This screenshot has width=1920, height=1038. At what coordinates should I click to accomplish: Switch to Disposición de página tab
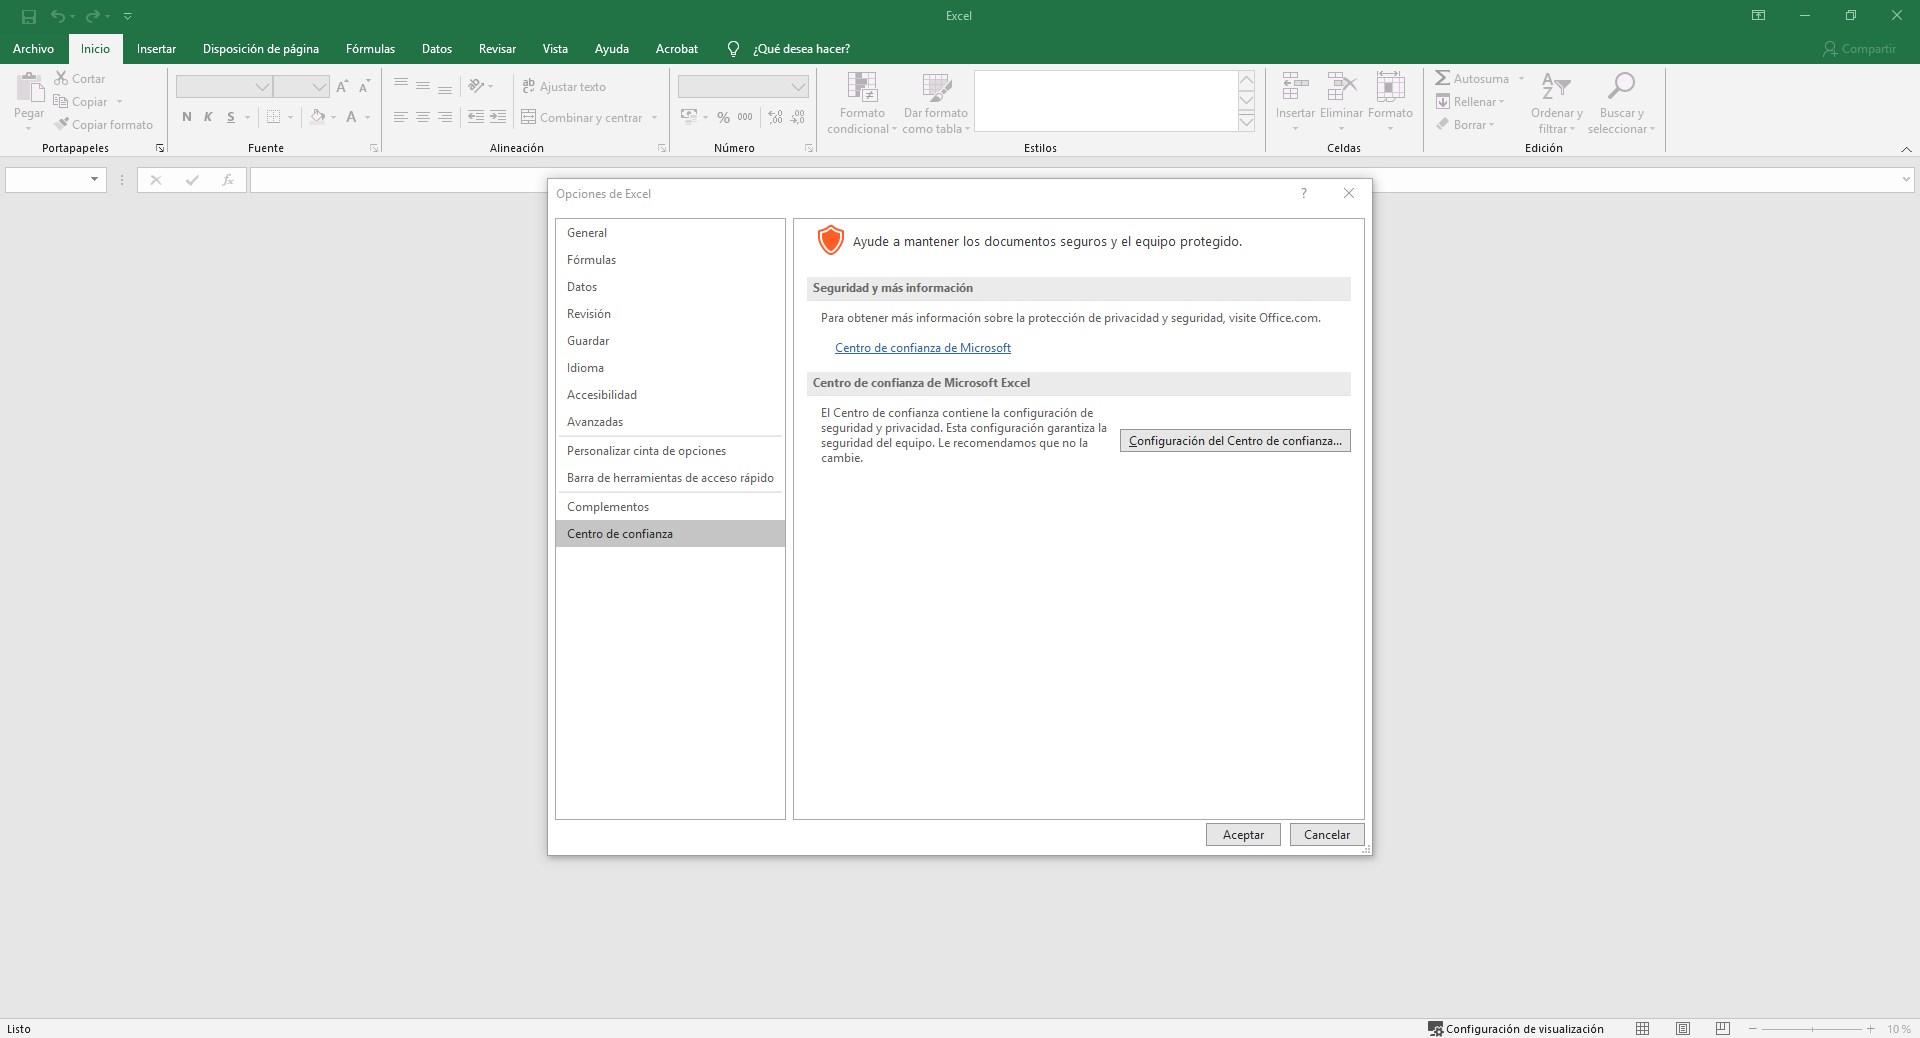pyautogui.click(x=261, y=49)
